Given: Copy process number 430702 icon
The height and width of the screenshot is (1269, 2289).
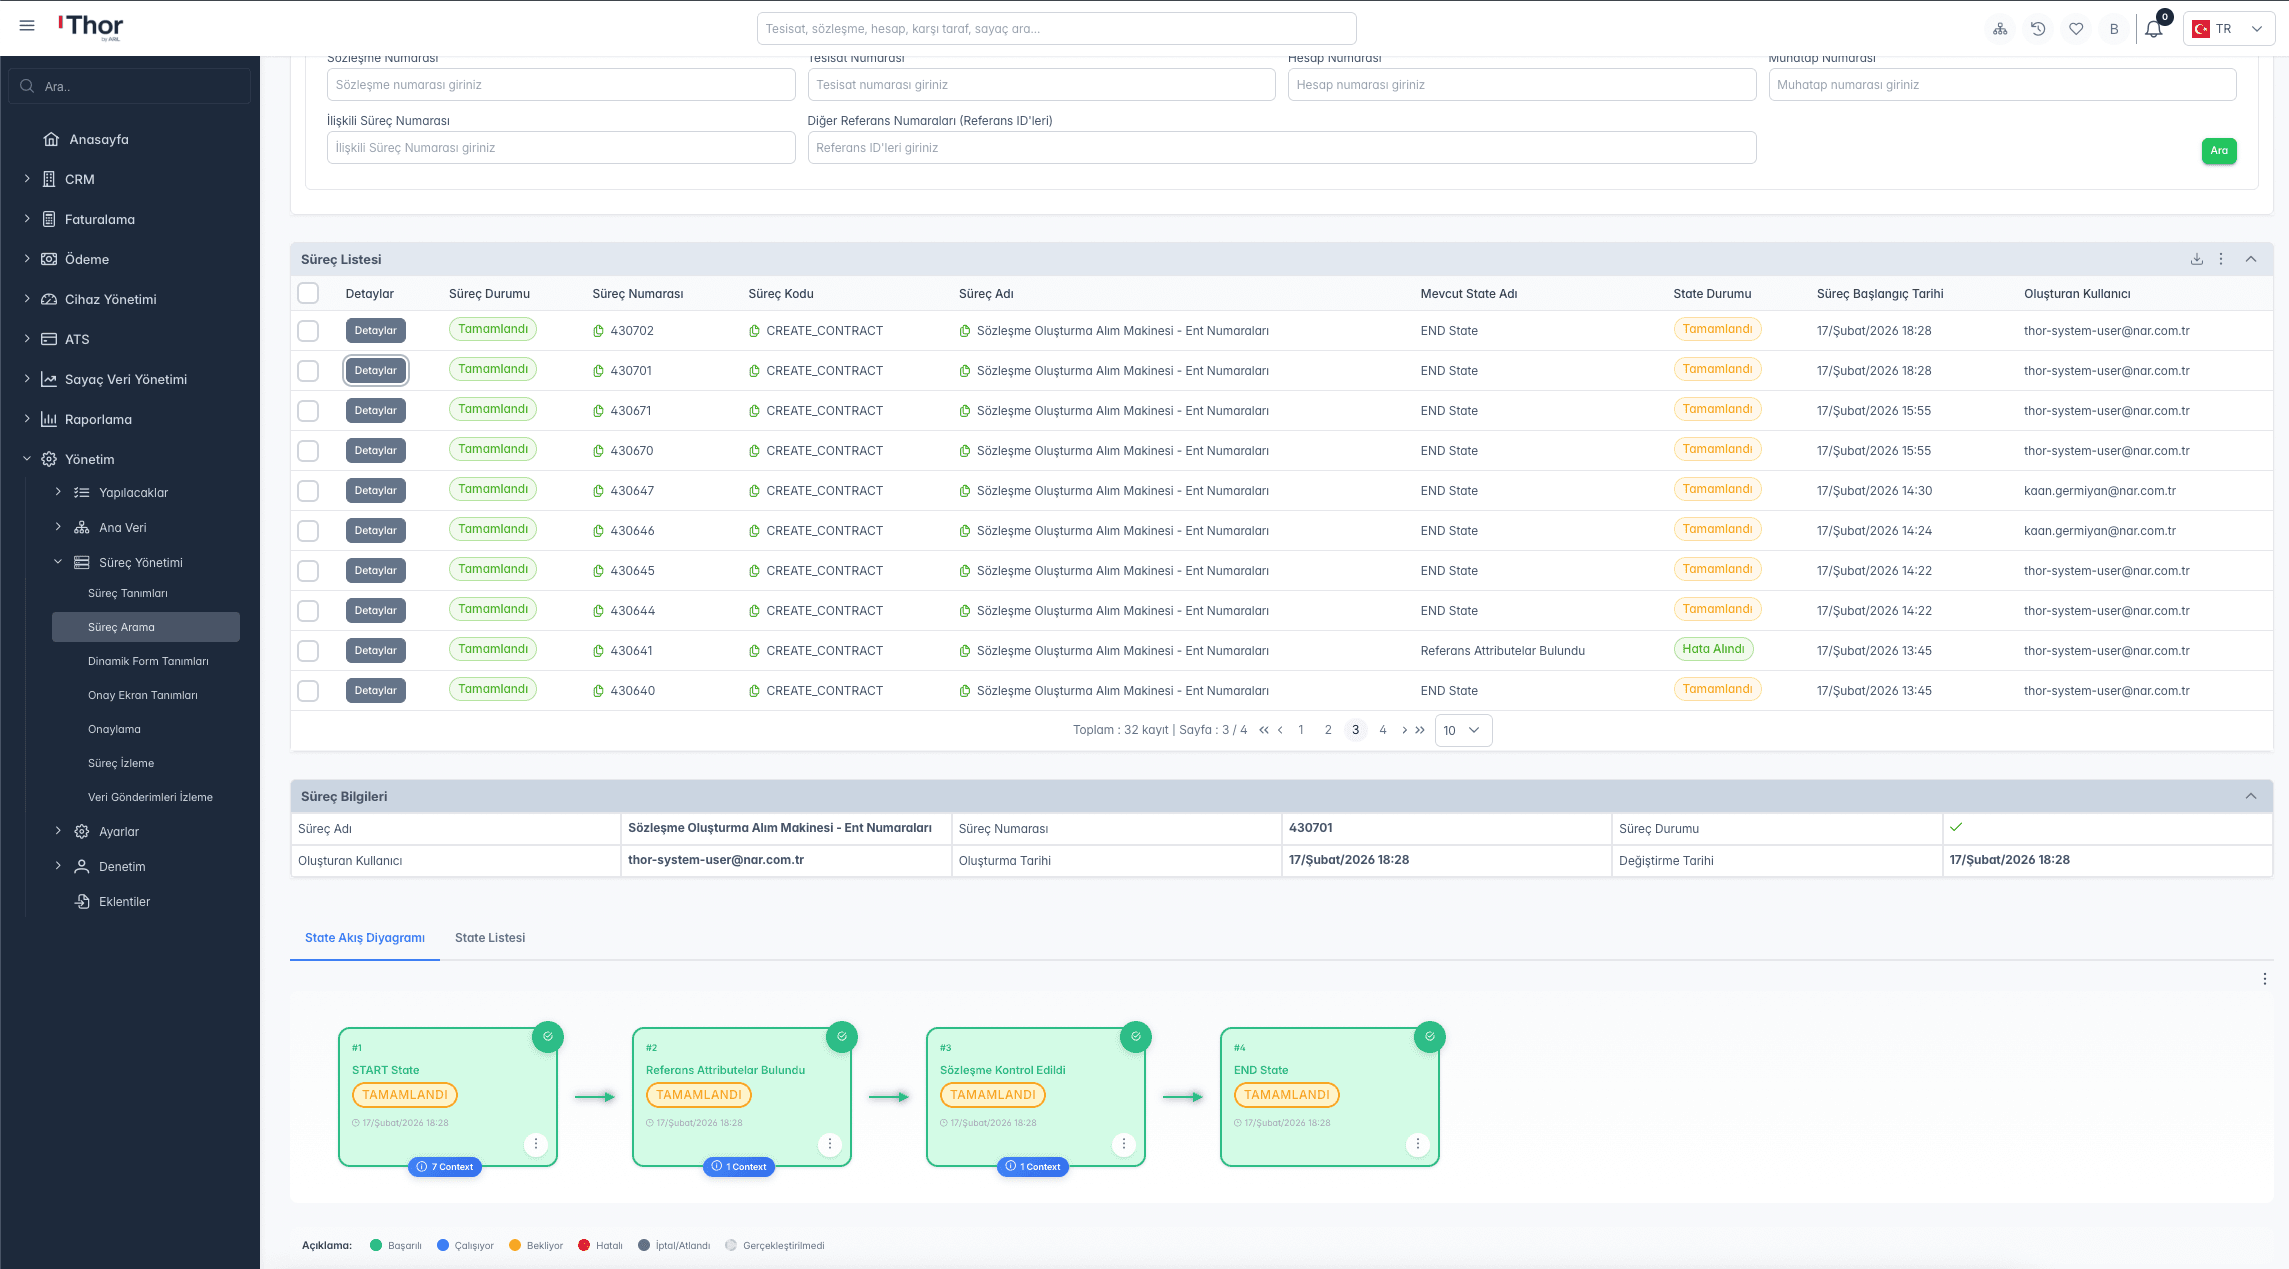Looking at the screenshot, I should pyautogui.click(x=598, y=331).
